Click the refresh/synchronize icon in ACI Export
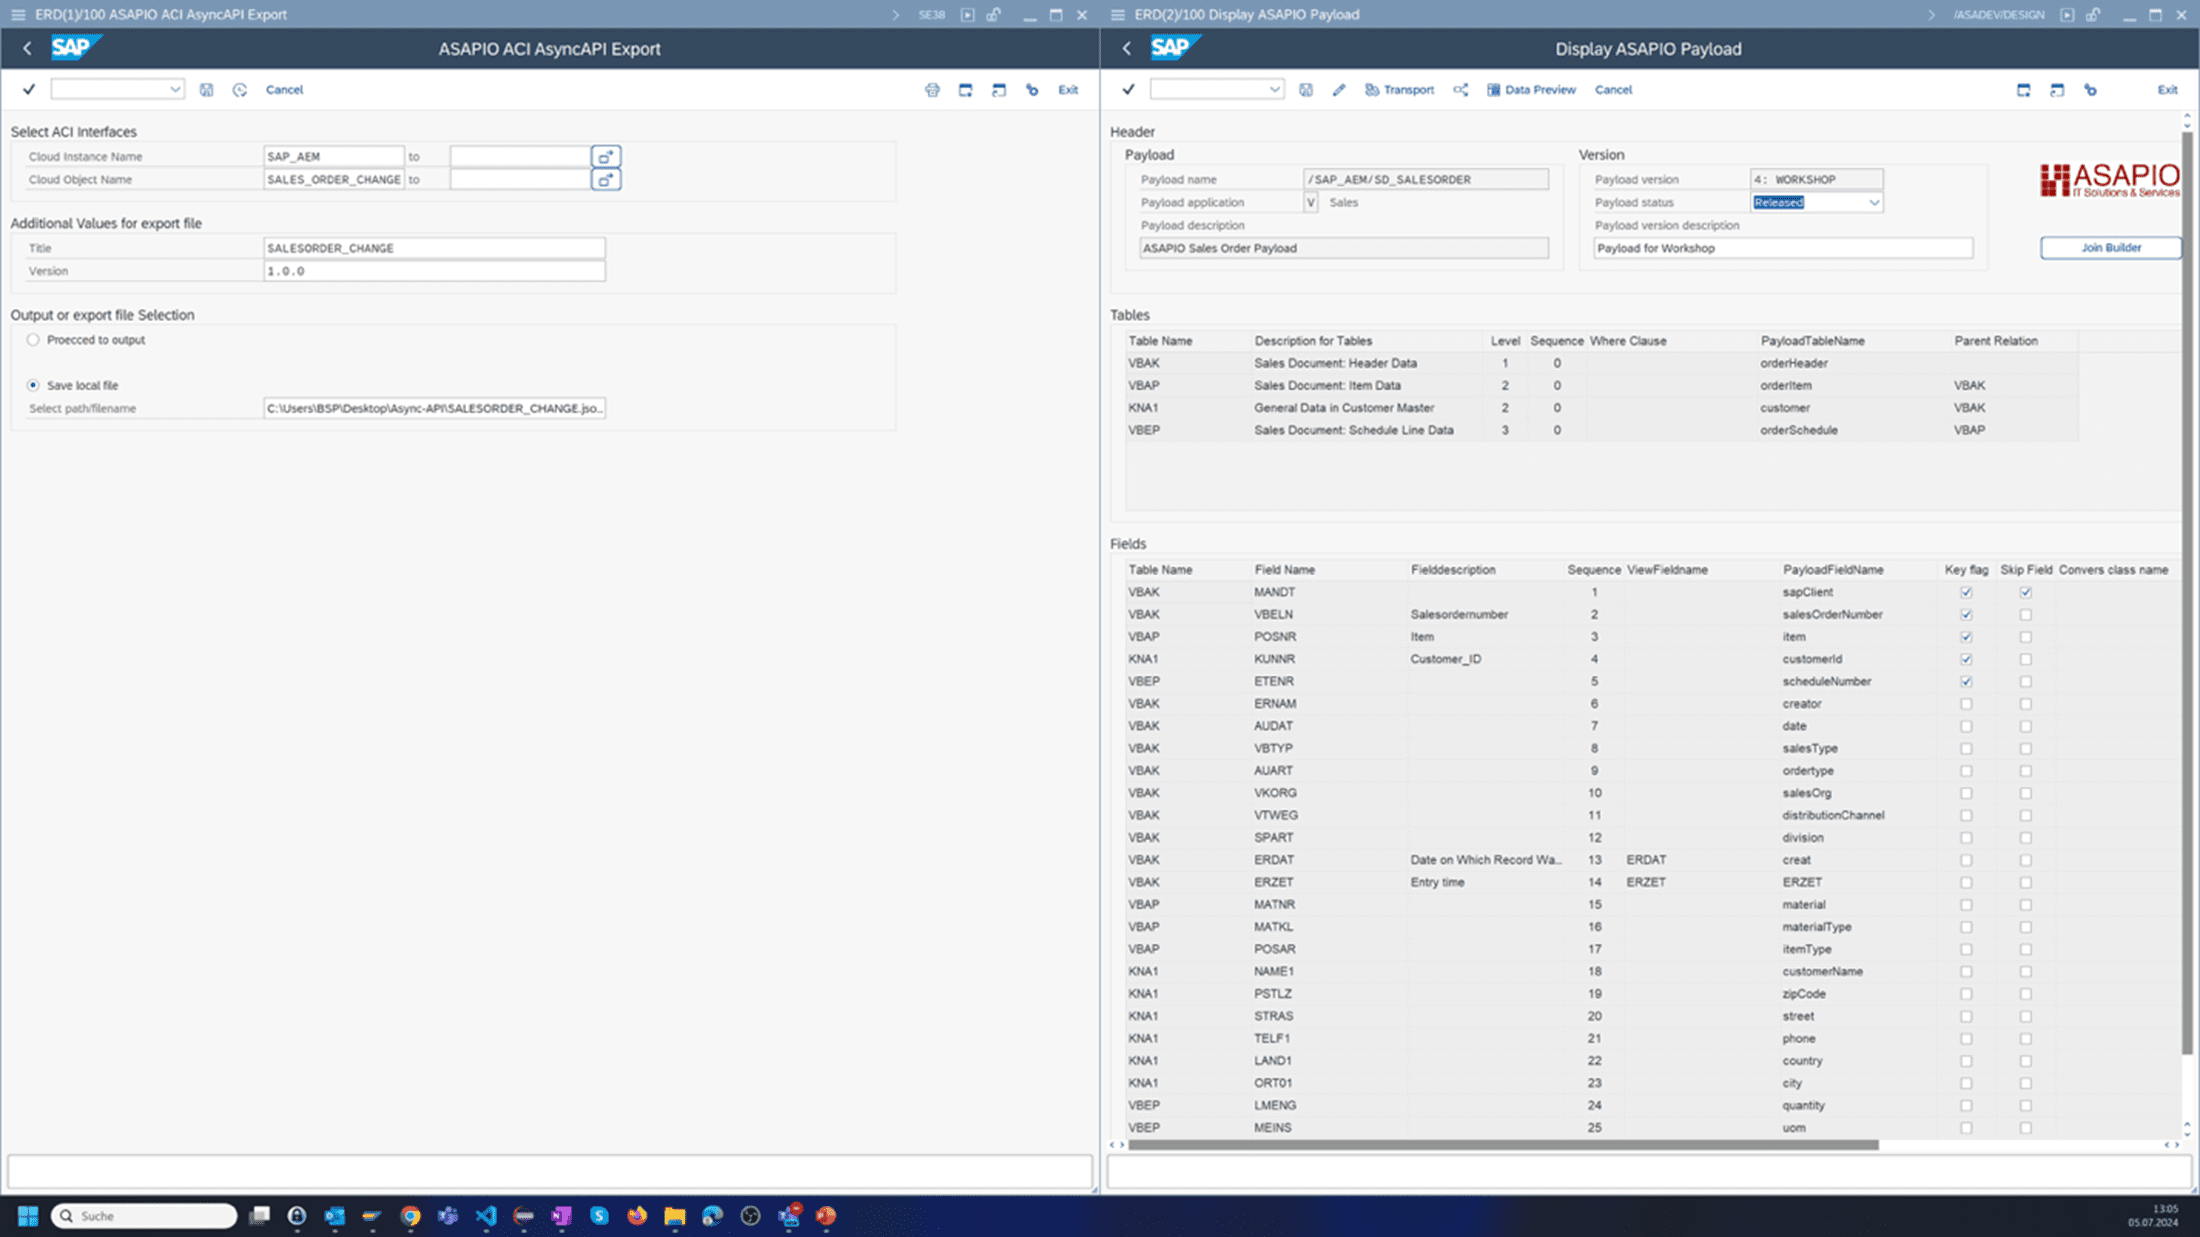Image resolution: width=2200 pixels, height=1237 pixels. [239, 89]
